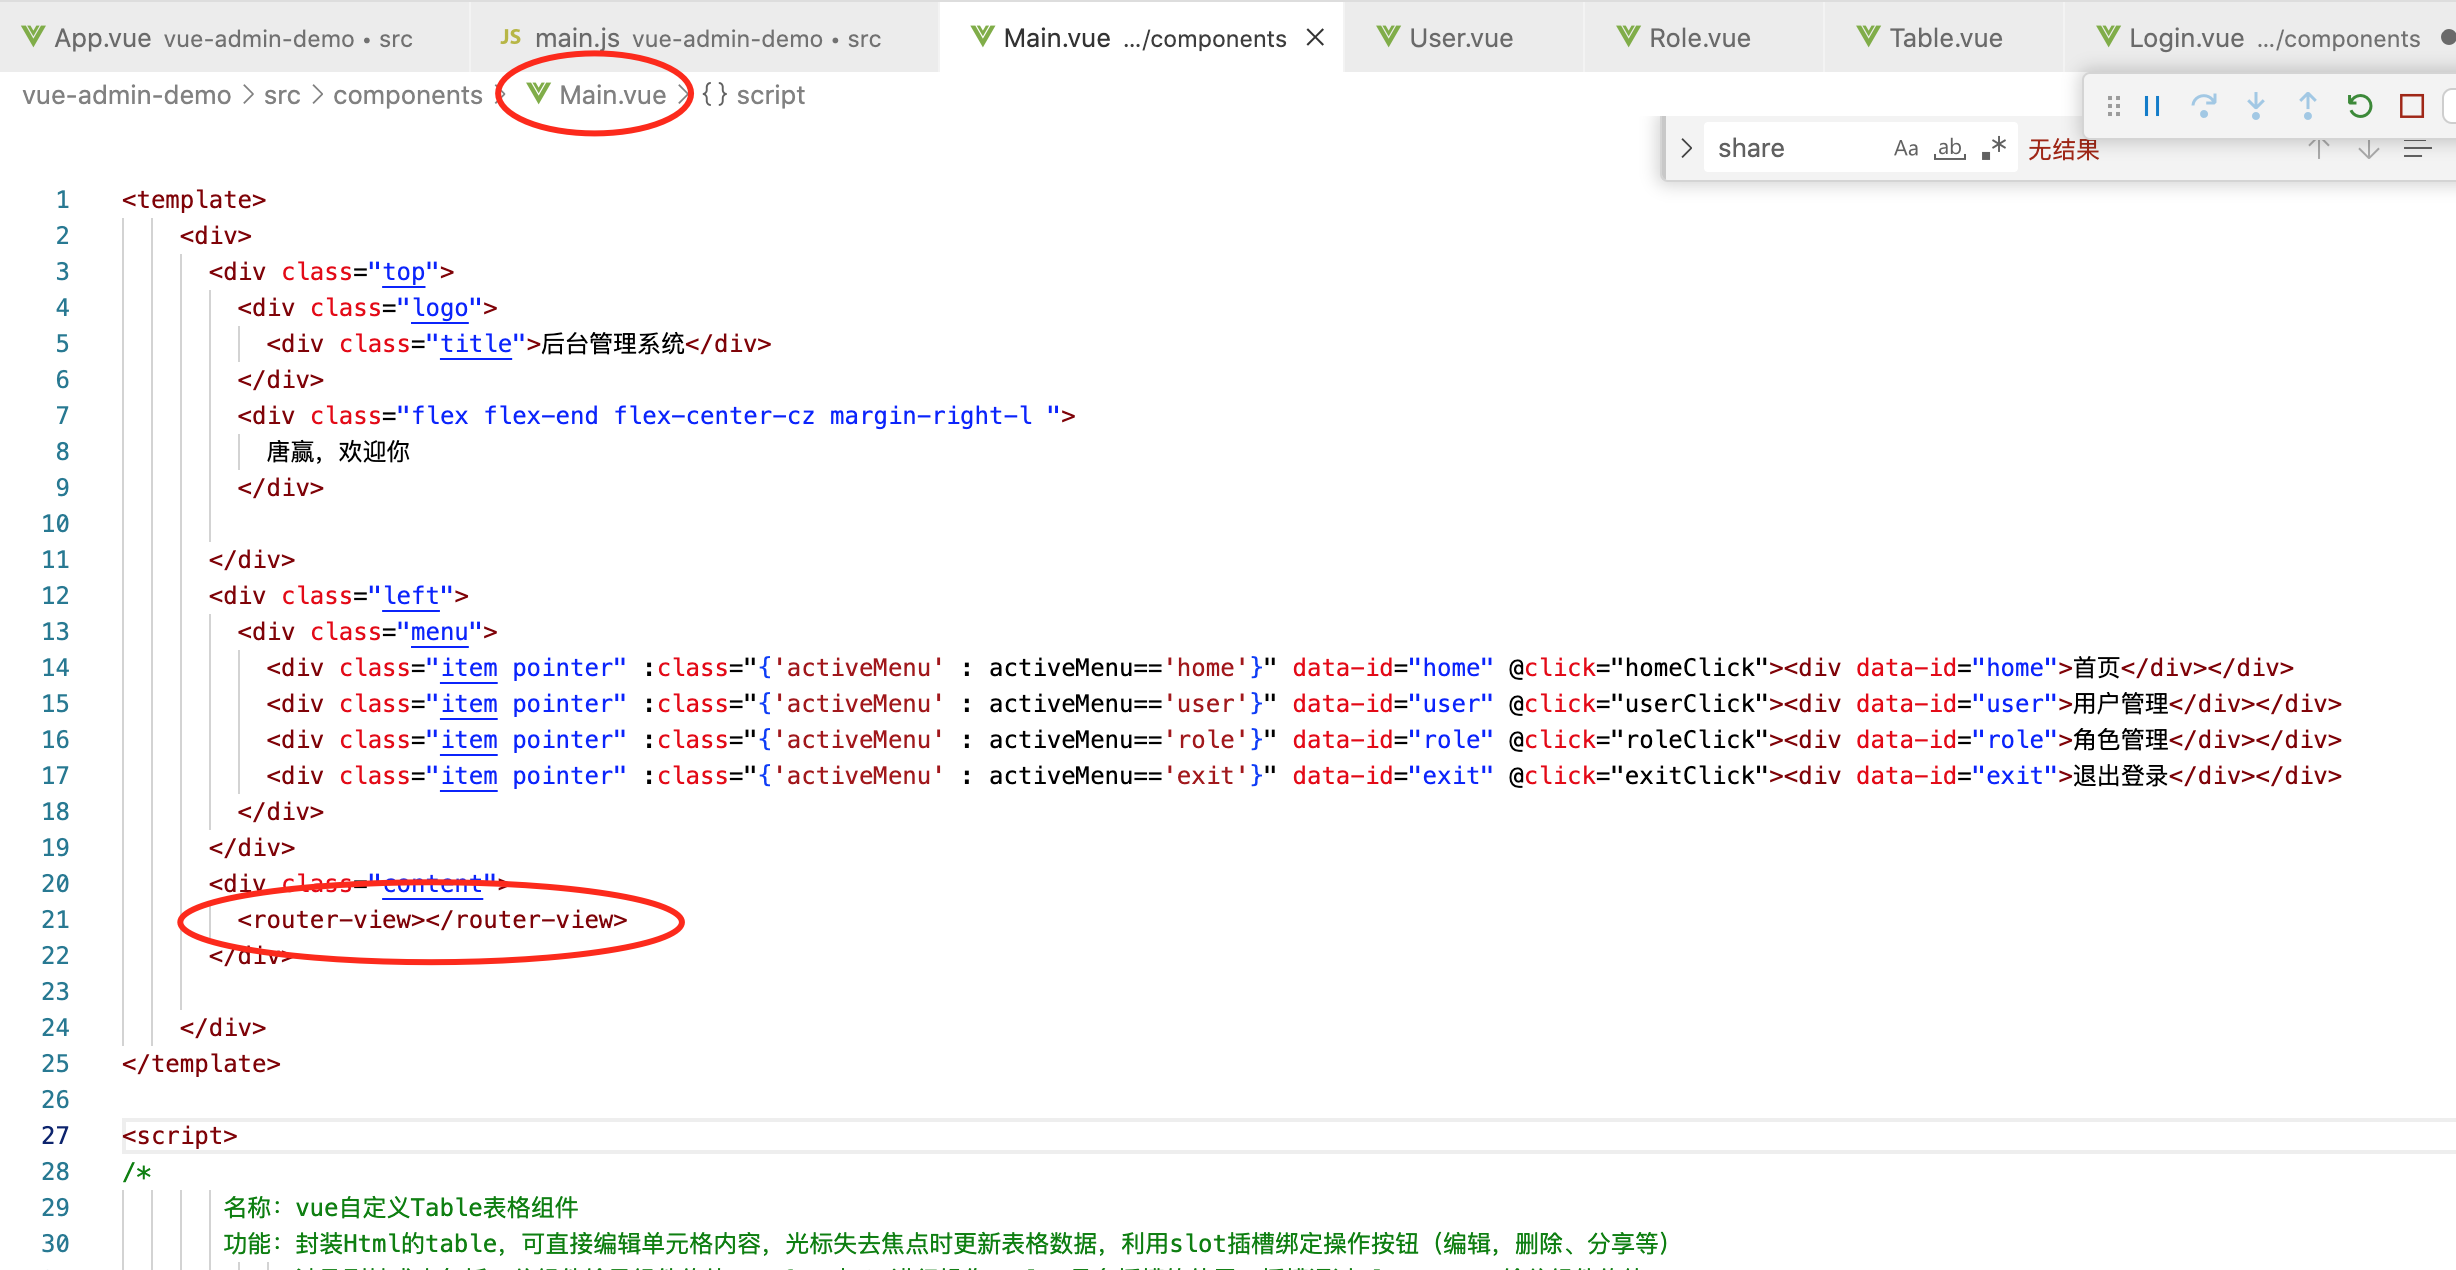Click the debug Step Out arrow
This screenshot has height=1270, width=2456.
click(x=2307, y=106)
